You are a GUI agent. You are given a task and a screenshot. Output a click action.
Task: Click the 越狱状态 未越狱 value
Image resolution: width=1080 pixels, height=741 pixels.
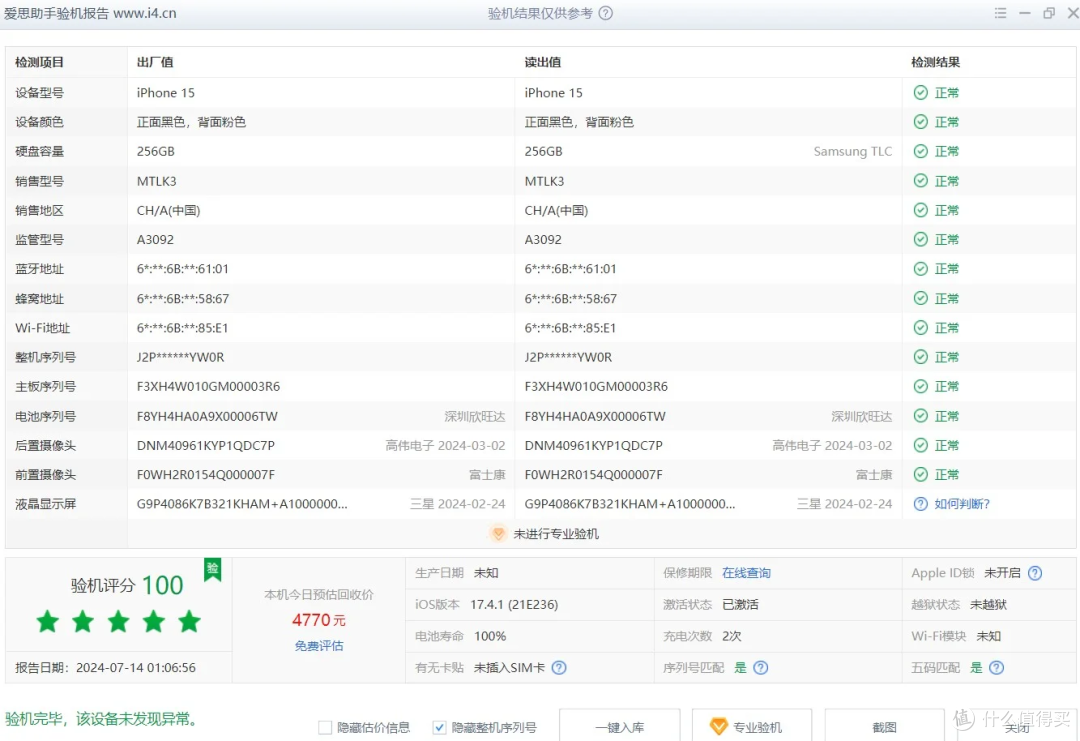click(988, 605)
